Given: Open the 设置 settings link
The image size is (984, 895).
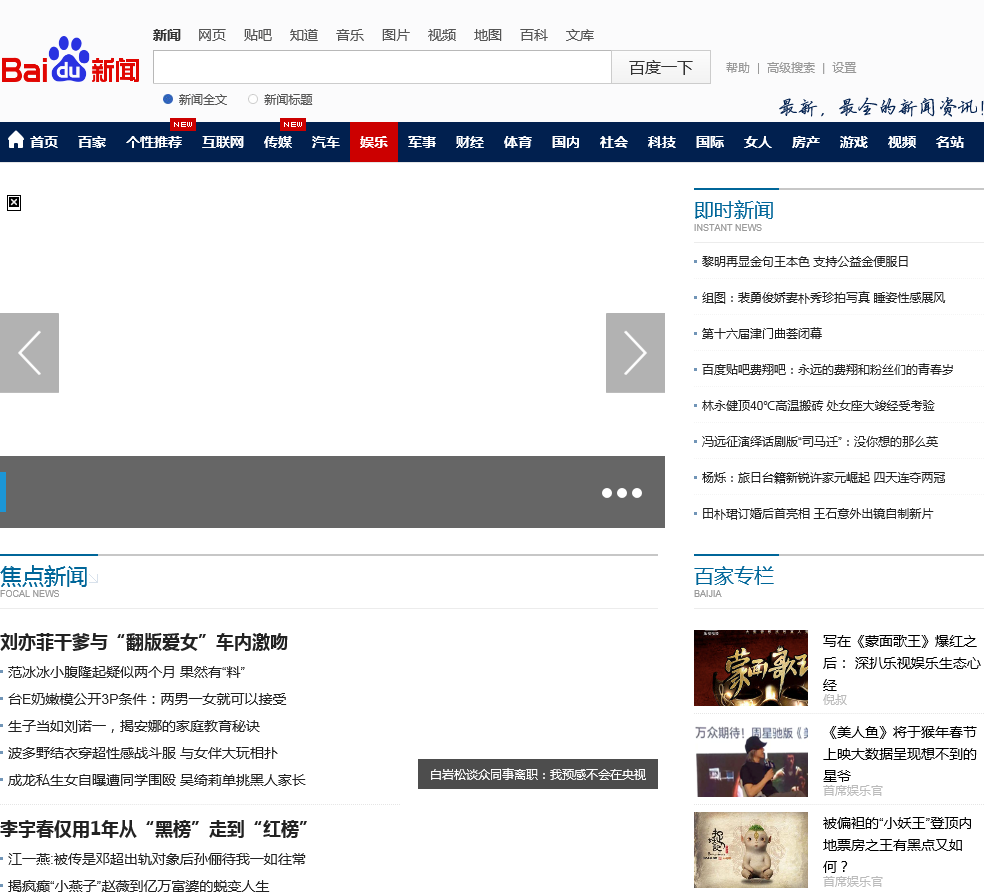Looking at the screenshot, I should click(x=844, y=68).
